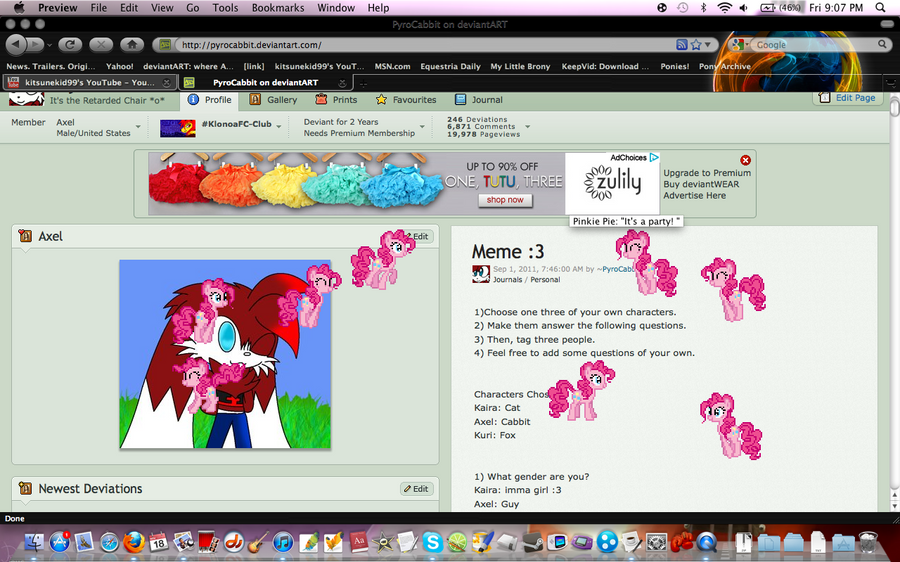Open the Prints tab
Image resolution: width=900 pixels, height=562 pixels.
click(336, 100)
